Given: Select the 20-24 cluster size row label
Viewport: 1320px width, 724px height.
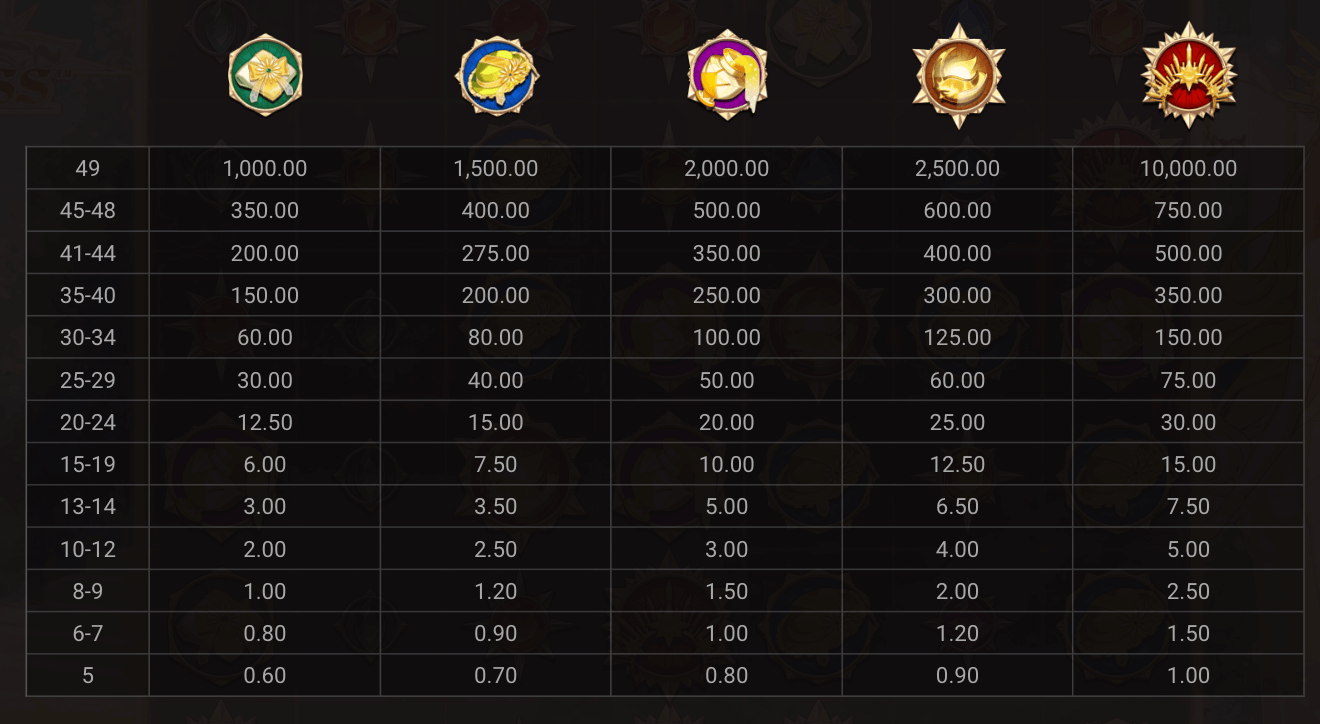Looking at the screenshot, I should click(88, 423).
